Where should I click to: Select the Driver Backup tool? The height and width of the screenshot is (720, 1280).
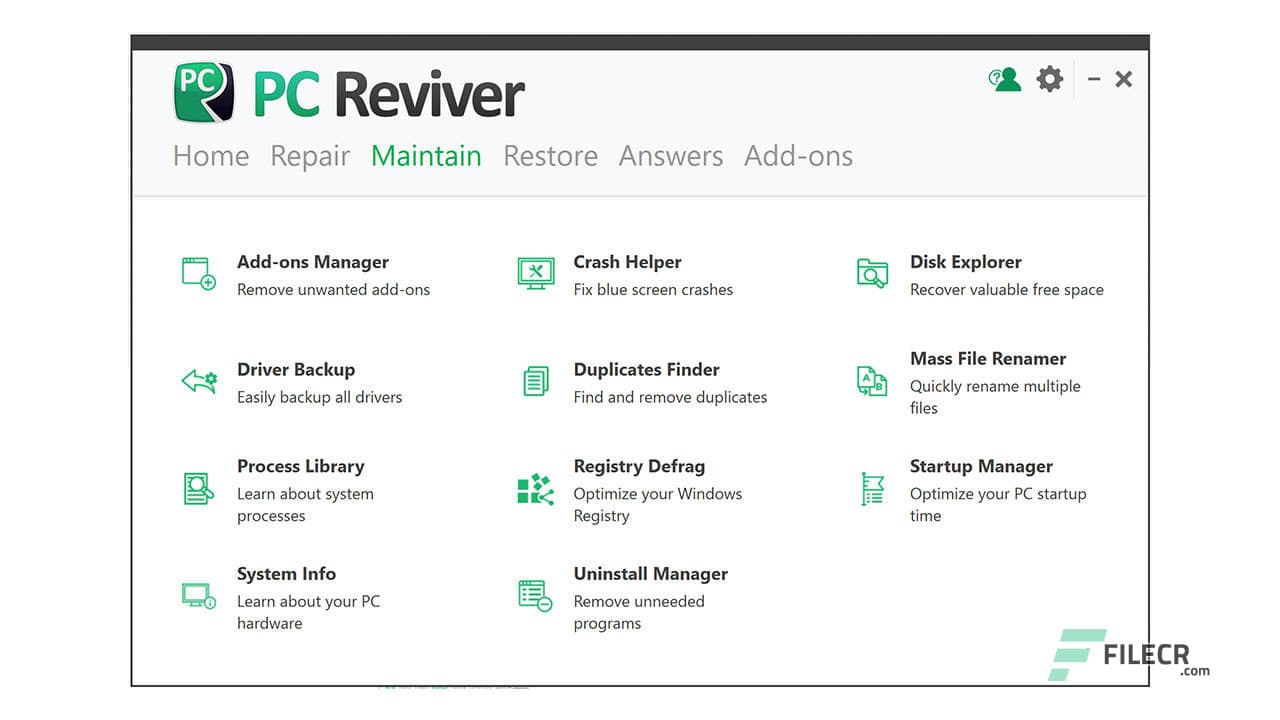click(x=296, y=369)
